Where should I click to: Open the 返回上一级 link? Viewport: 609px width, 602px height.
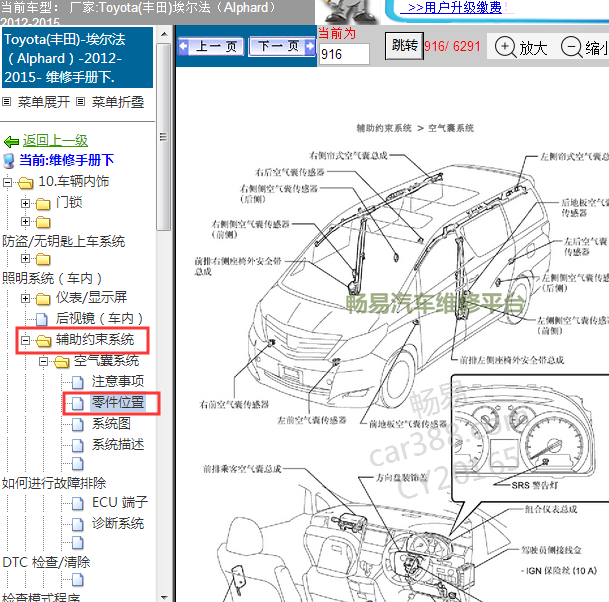[55, 141]
